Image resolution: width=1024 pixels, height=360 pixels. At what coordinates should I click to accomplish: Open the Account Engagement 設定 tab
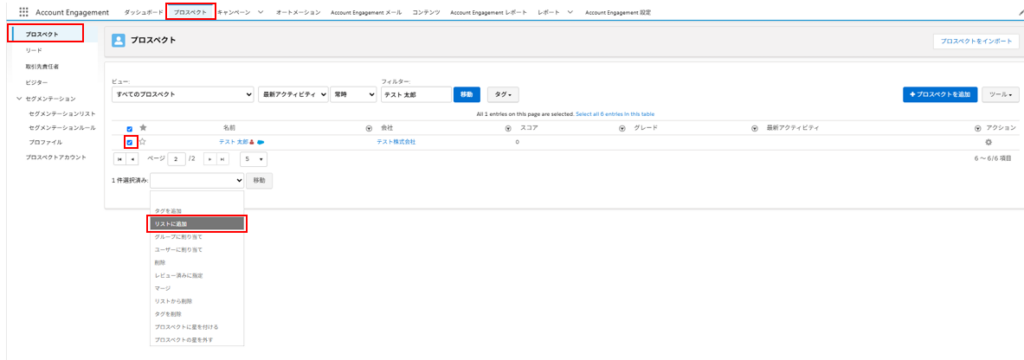point(618,12)
